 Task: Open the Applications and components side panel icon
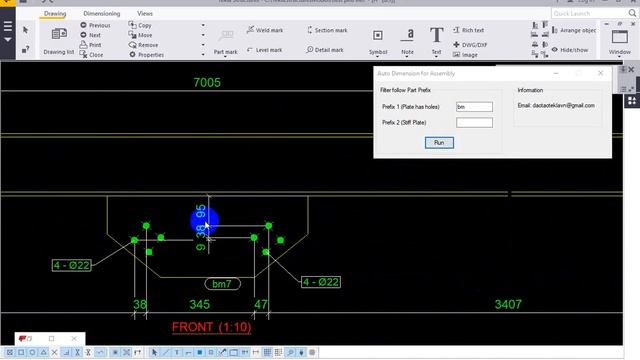click(x=632, y=100)
